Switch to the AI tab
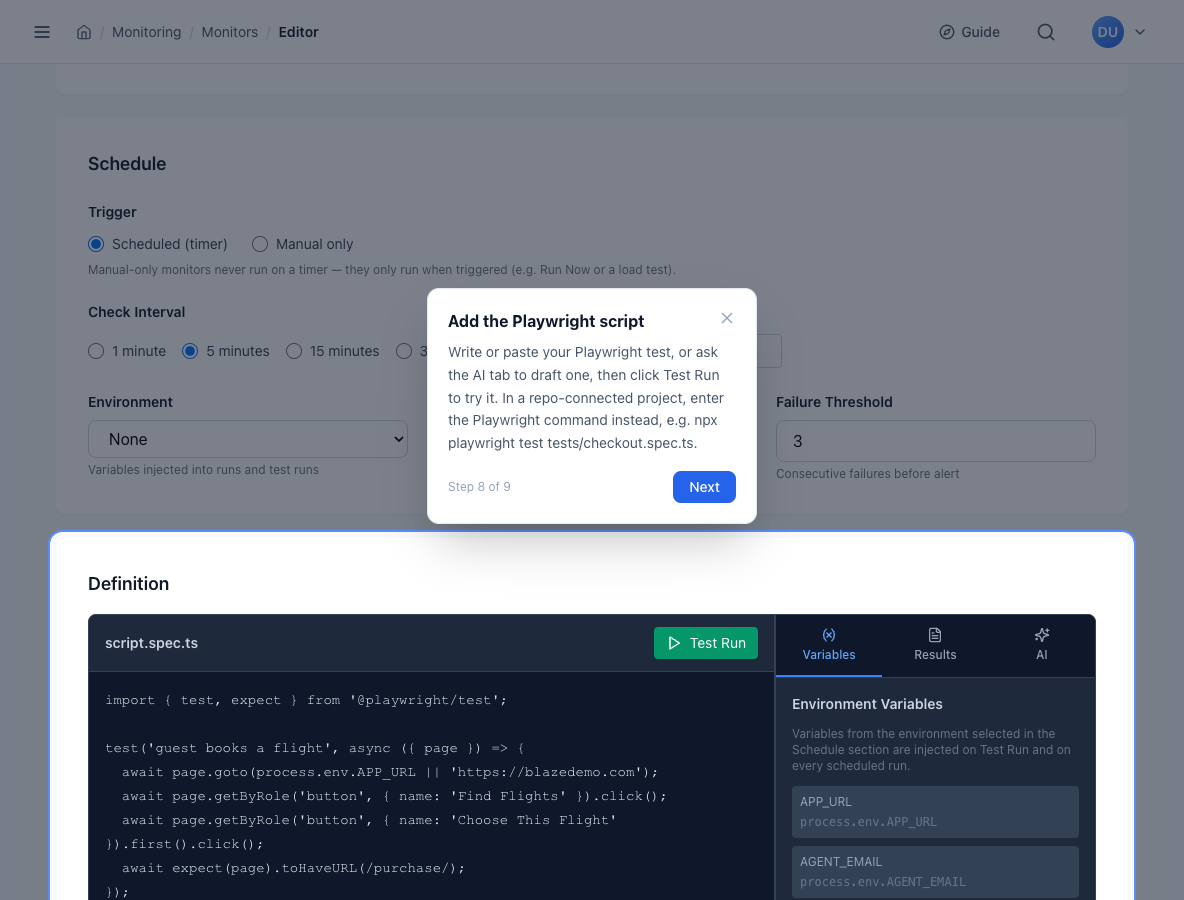The image size is (1184, 900). tap(1041, 645)
